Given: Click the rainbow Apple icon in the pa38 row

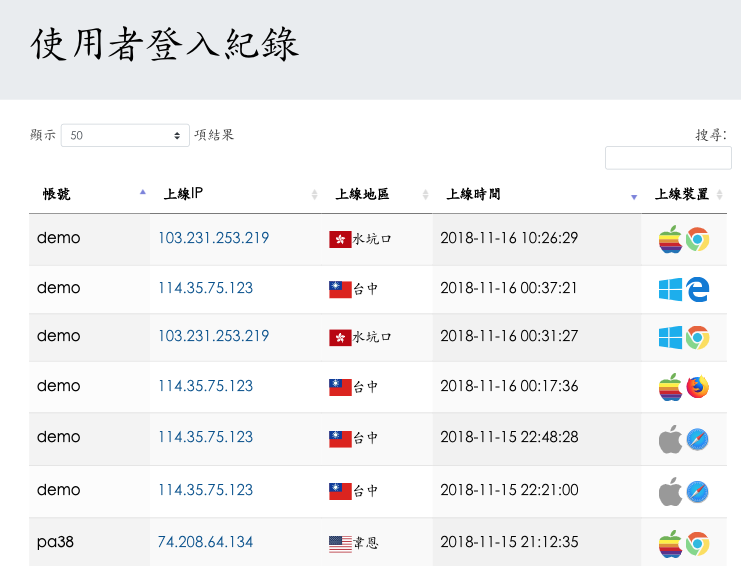Looking at the screenshot, I should click(670, 544).
